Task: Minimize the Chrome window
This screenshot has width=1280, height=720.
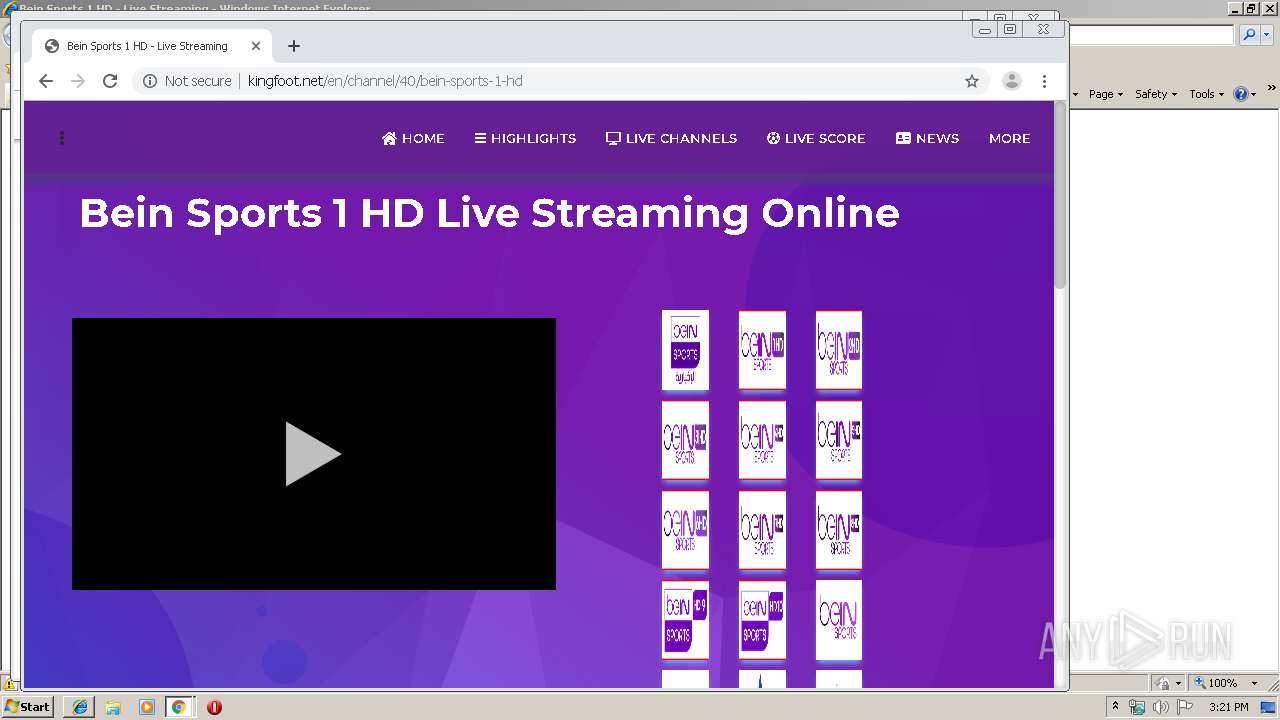Action: [985, 30]
